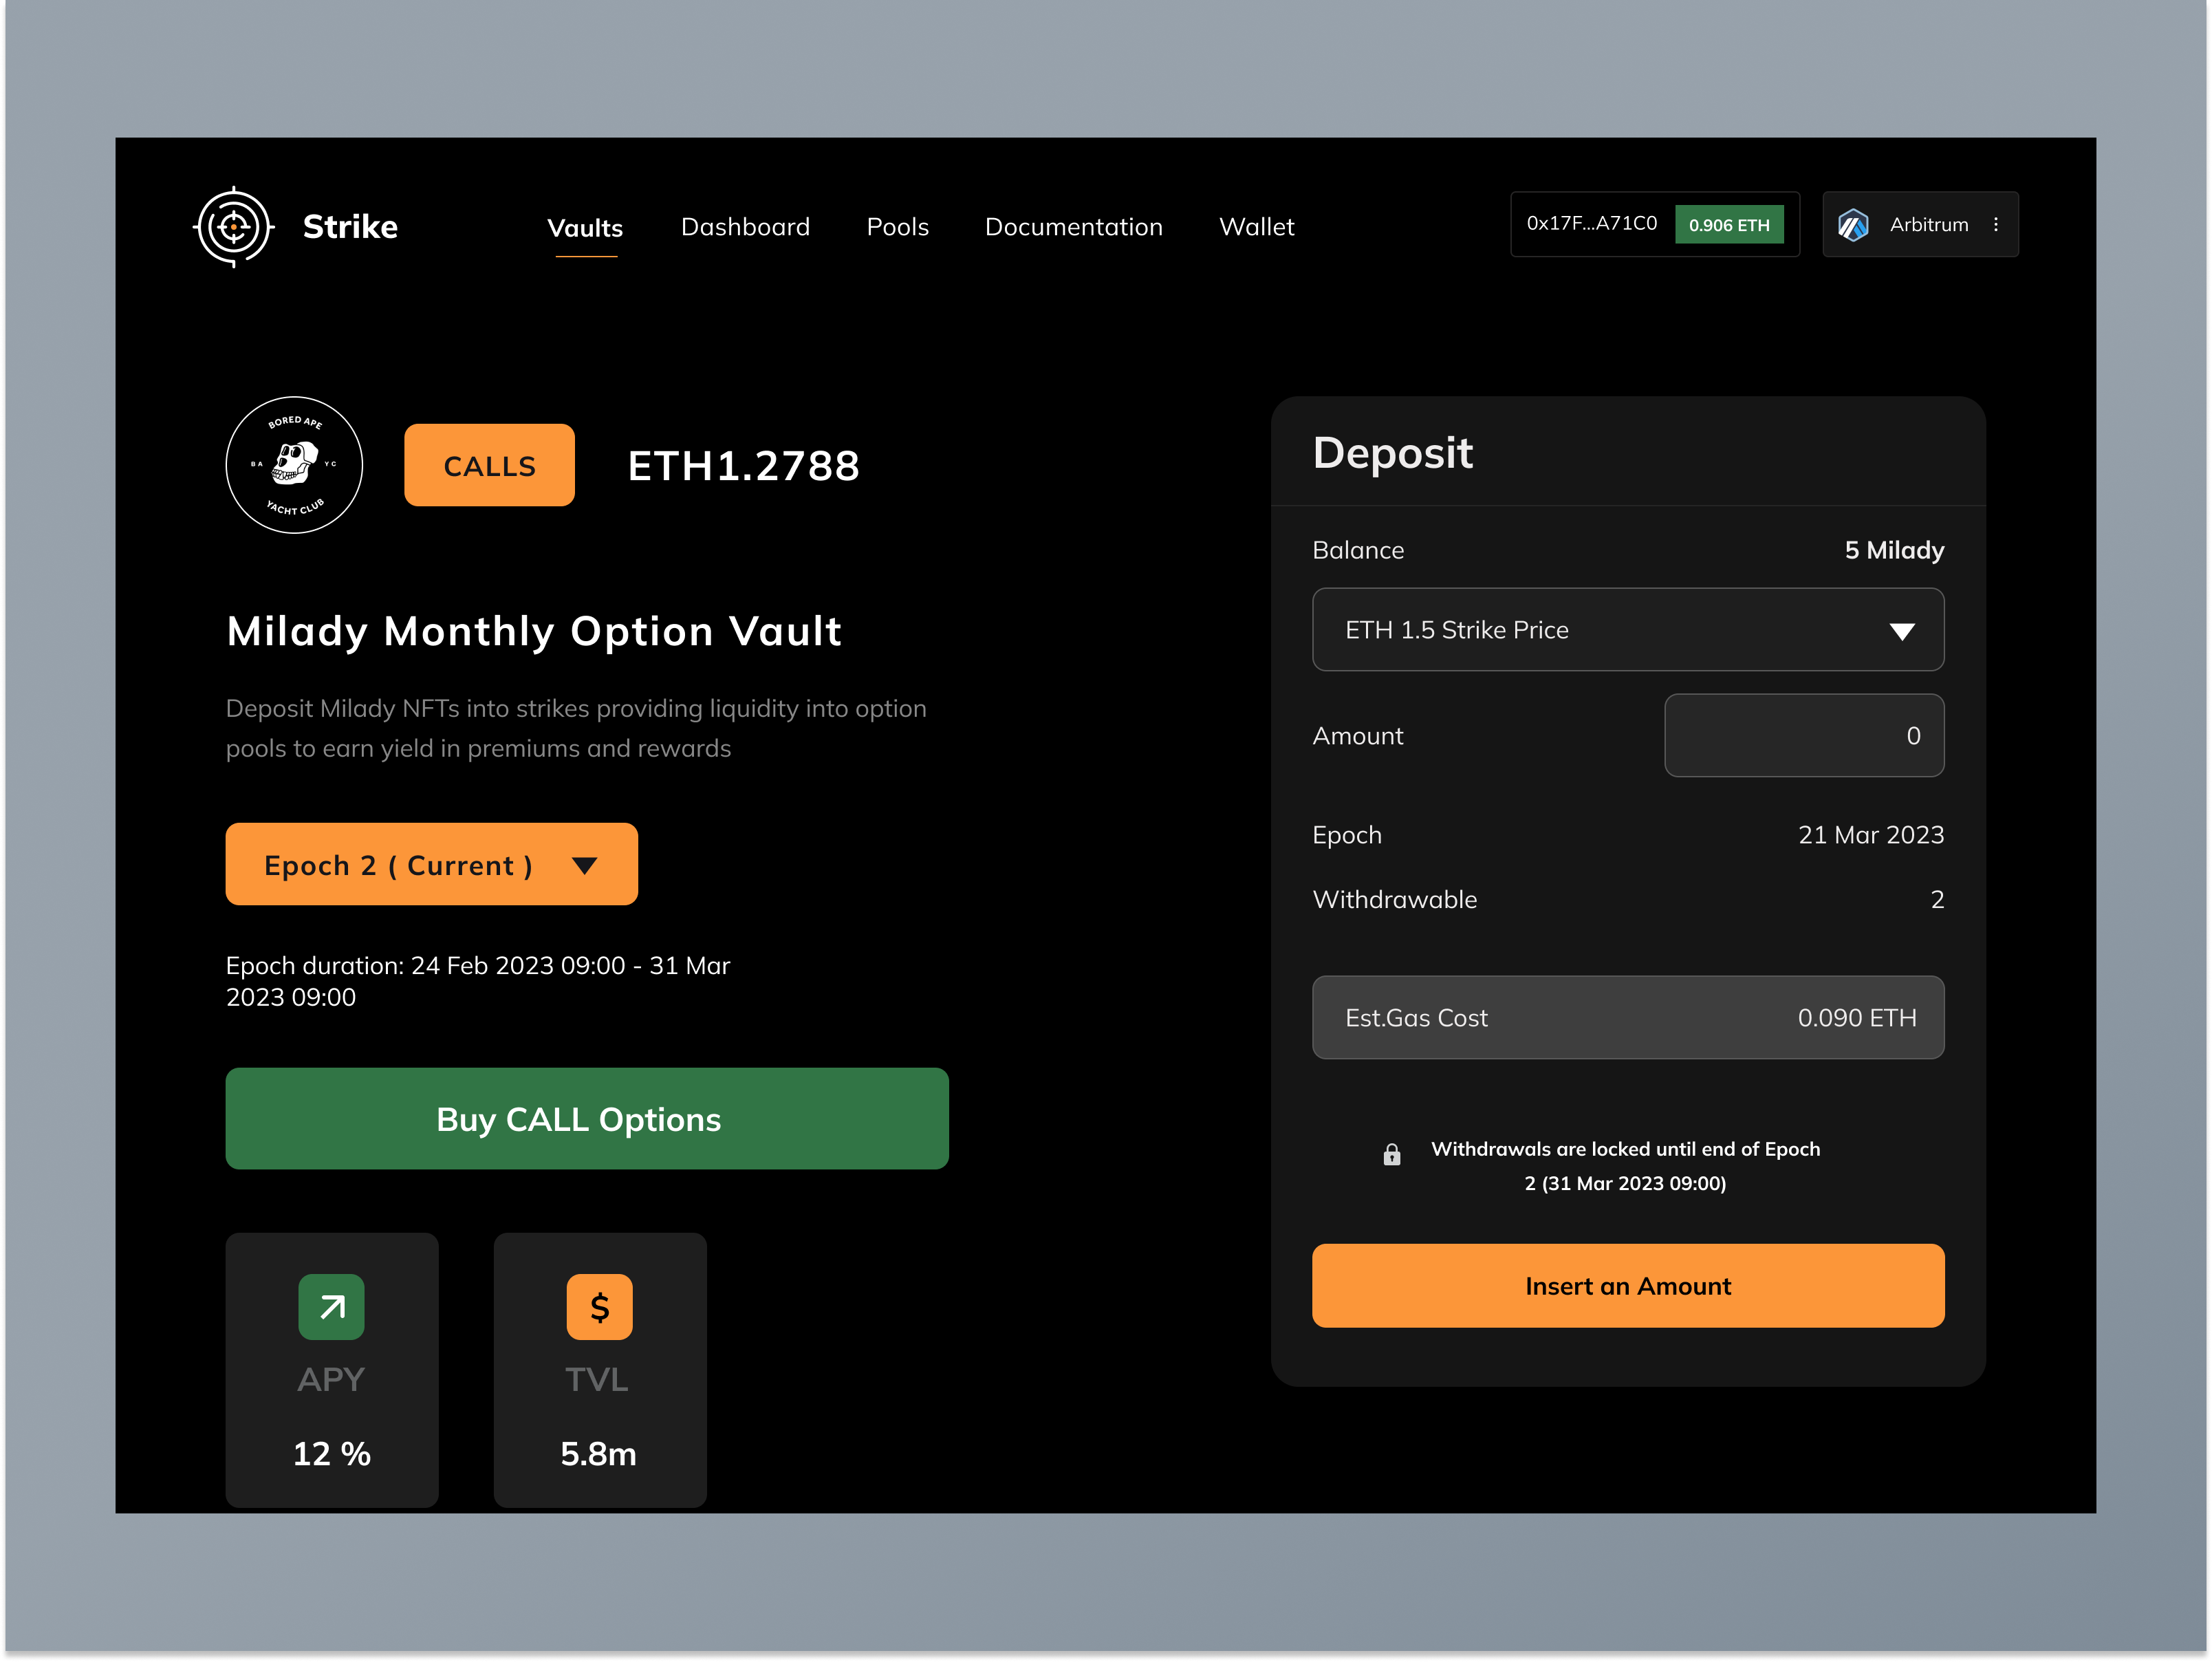2212x1662 pixels.
Task: Open the Documentation link in navigation
Action: [1073, 227]
